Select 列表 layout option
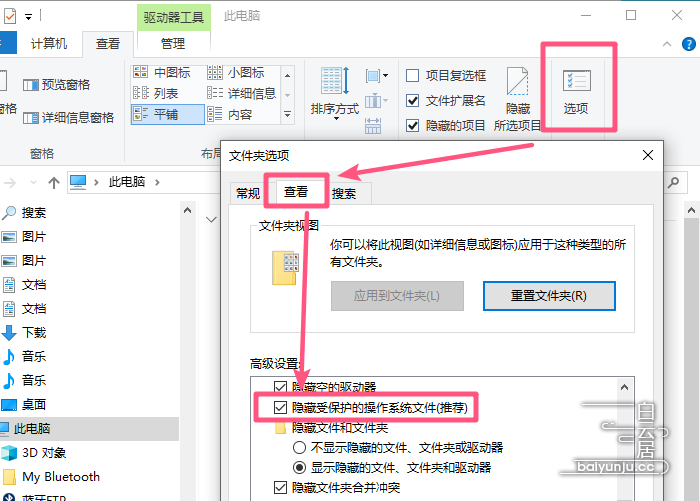This screenshot has width=700, height=501. tap(156, 93)
